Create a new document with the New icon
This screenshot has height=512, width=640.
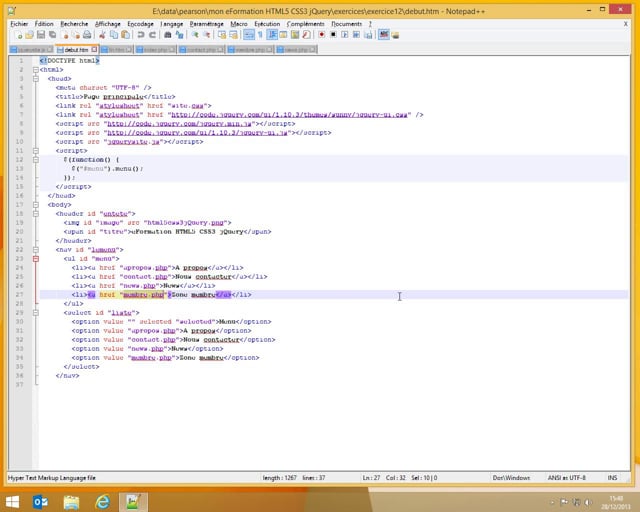pyautogui.click(x=18, y=35)
